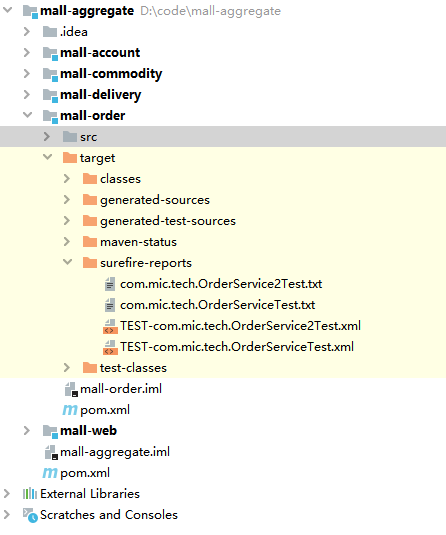The height and width of the screenshot is (535, 446).
Task: Click the OrderService2Test.txt text file icon
Action: (110, 284)
